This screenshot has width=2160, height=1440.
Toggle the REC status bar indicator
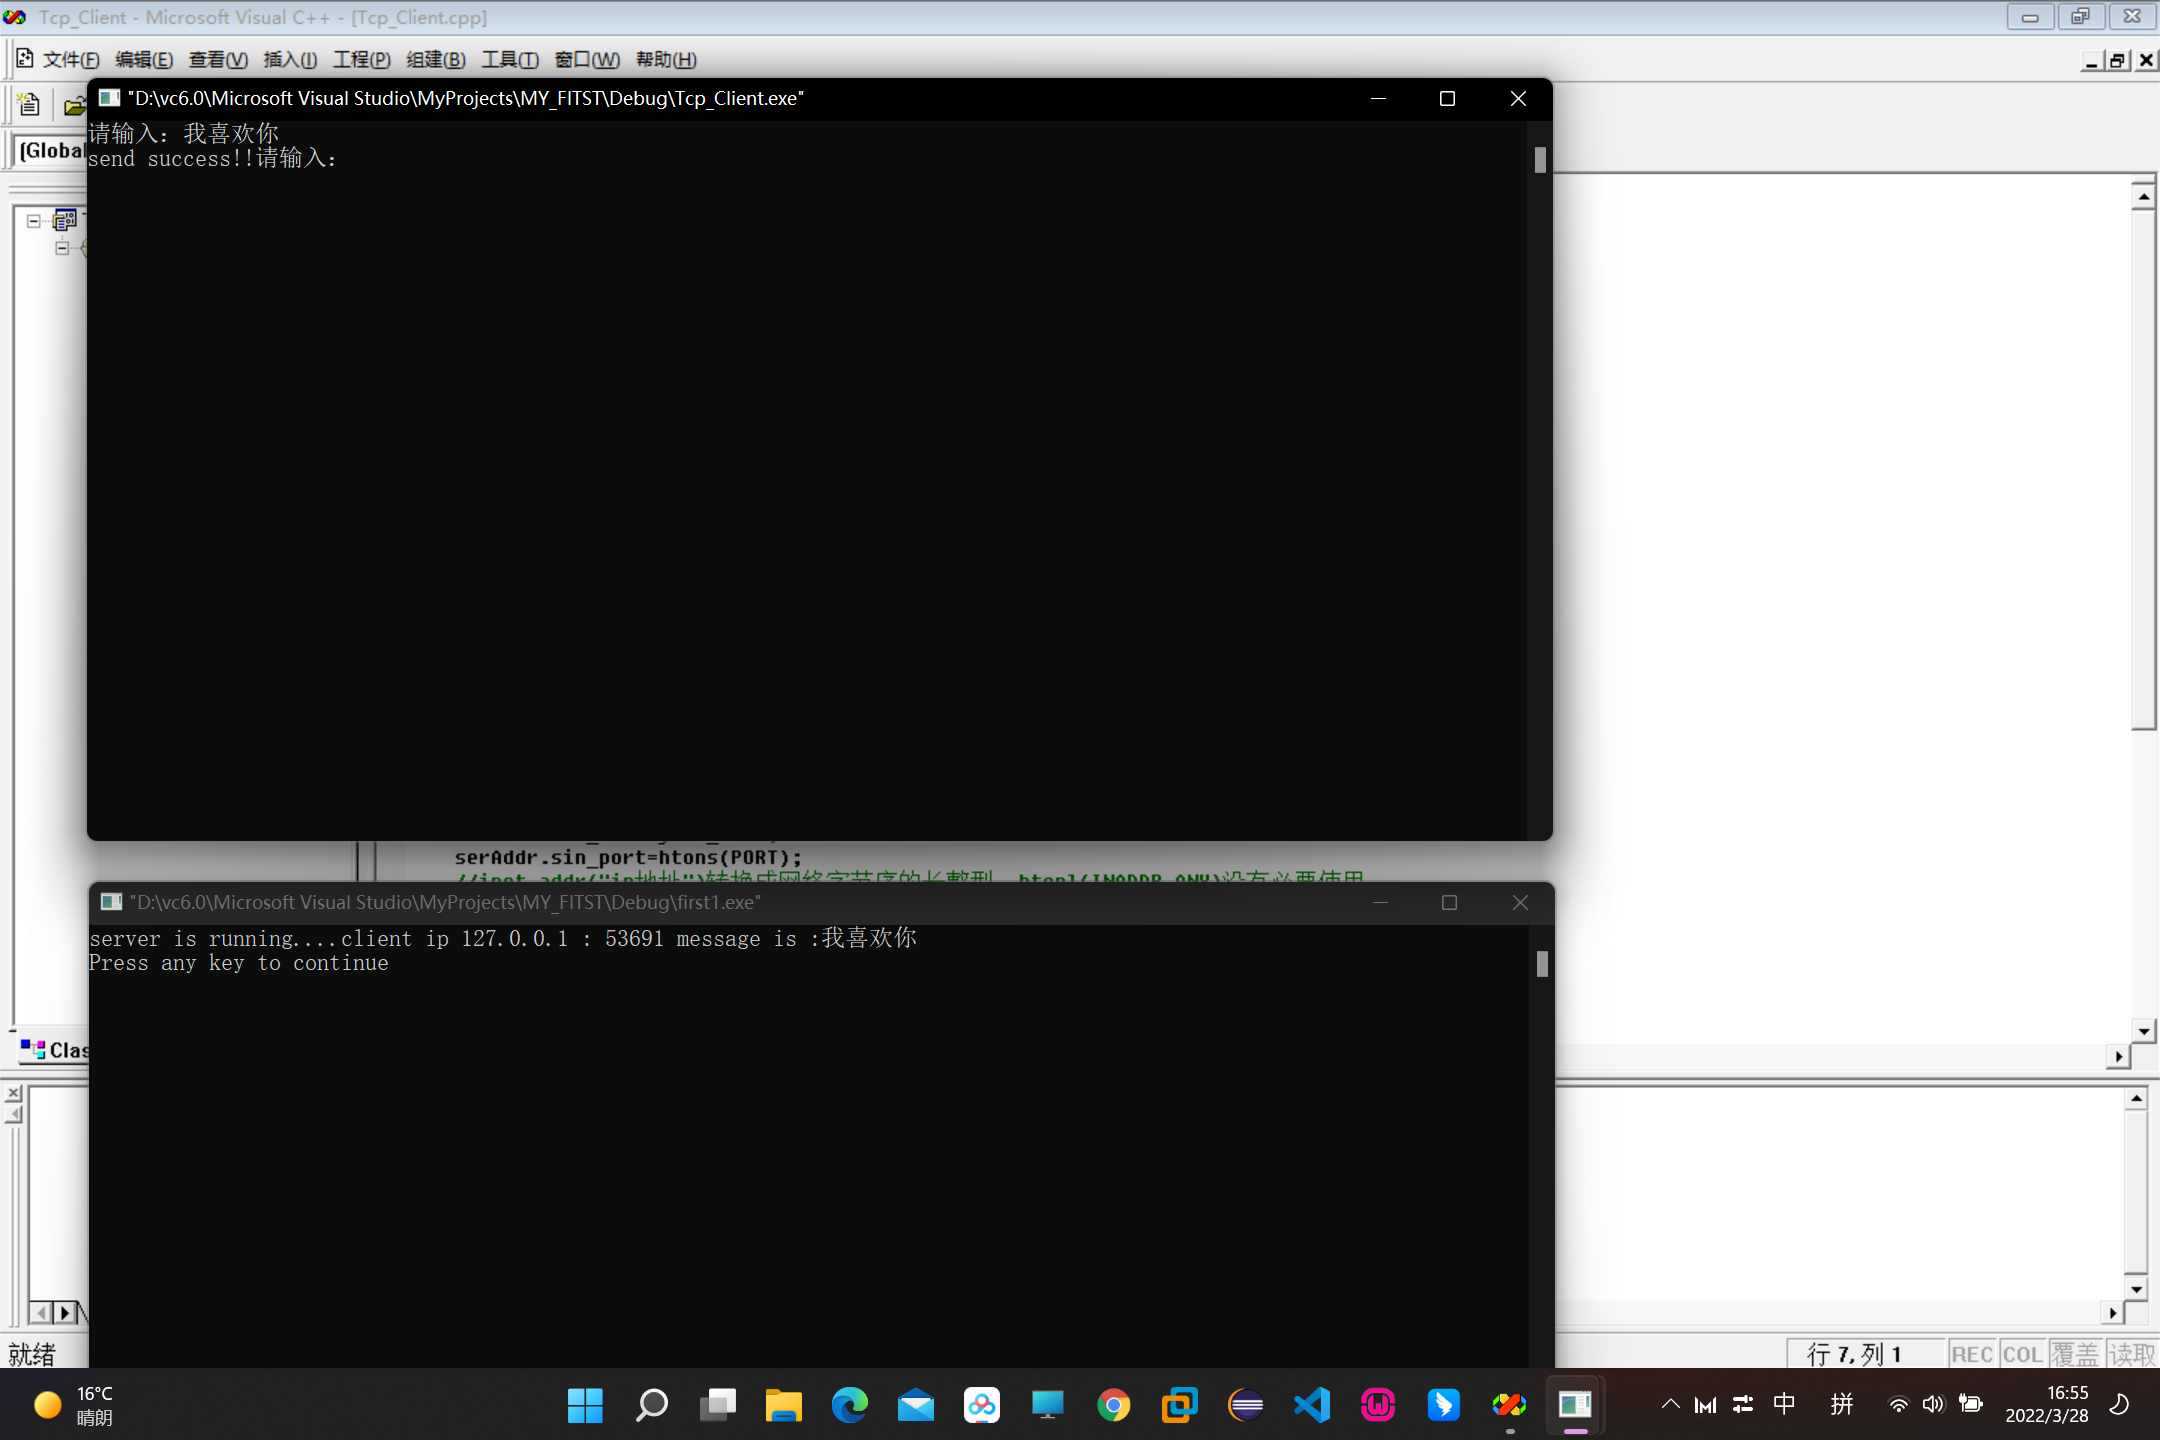[1971, 1354]
